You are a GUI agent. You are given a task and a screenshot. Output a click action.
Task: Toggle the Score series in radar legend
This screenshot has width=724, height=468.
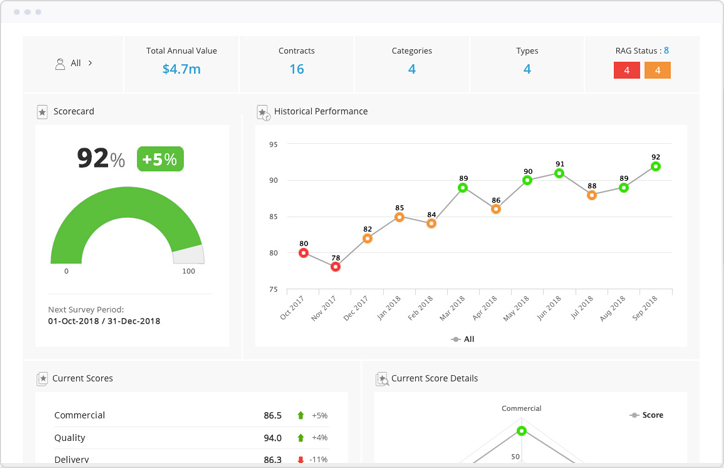(645, 415)
